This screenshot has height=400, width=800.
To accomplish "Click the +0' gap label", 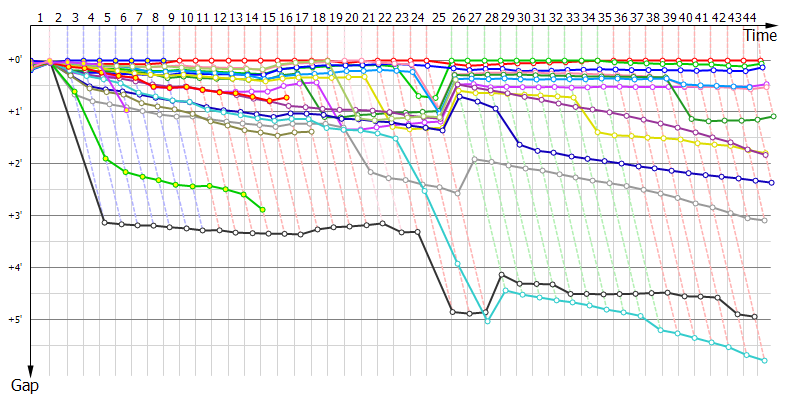I will (x=14, y=59).
